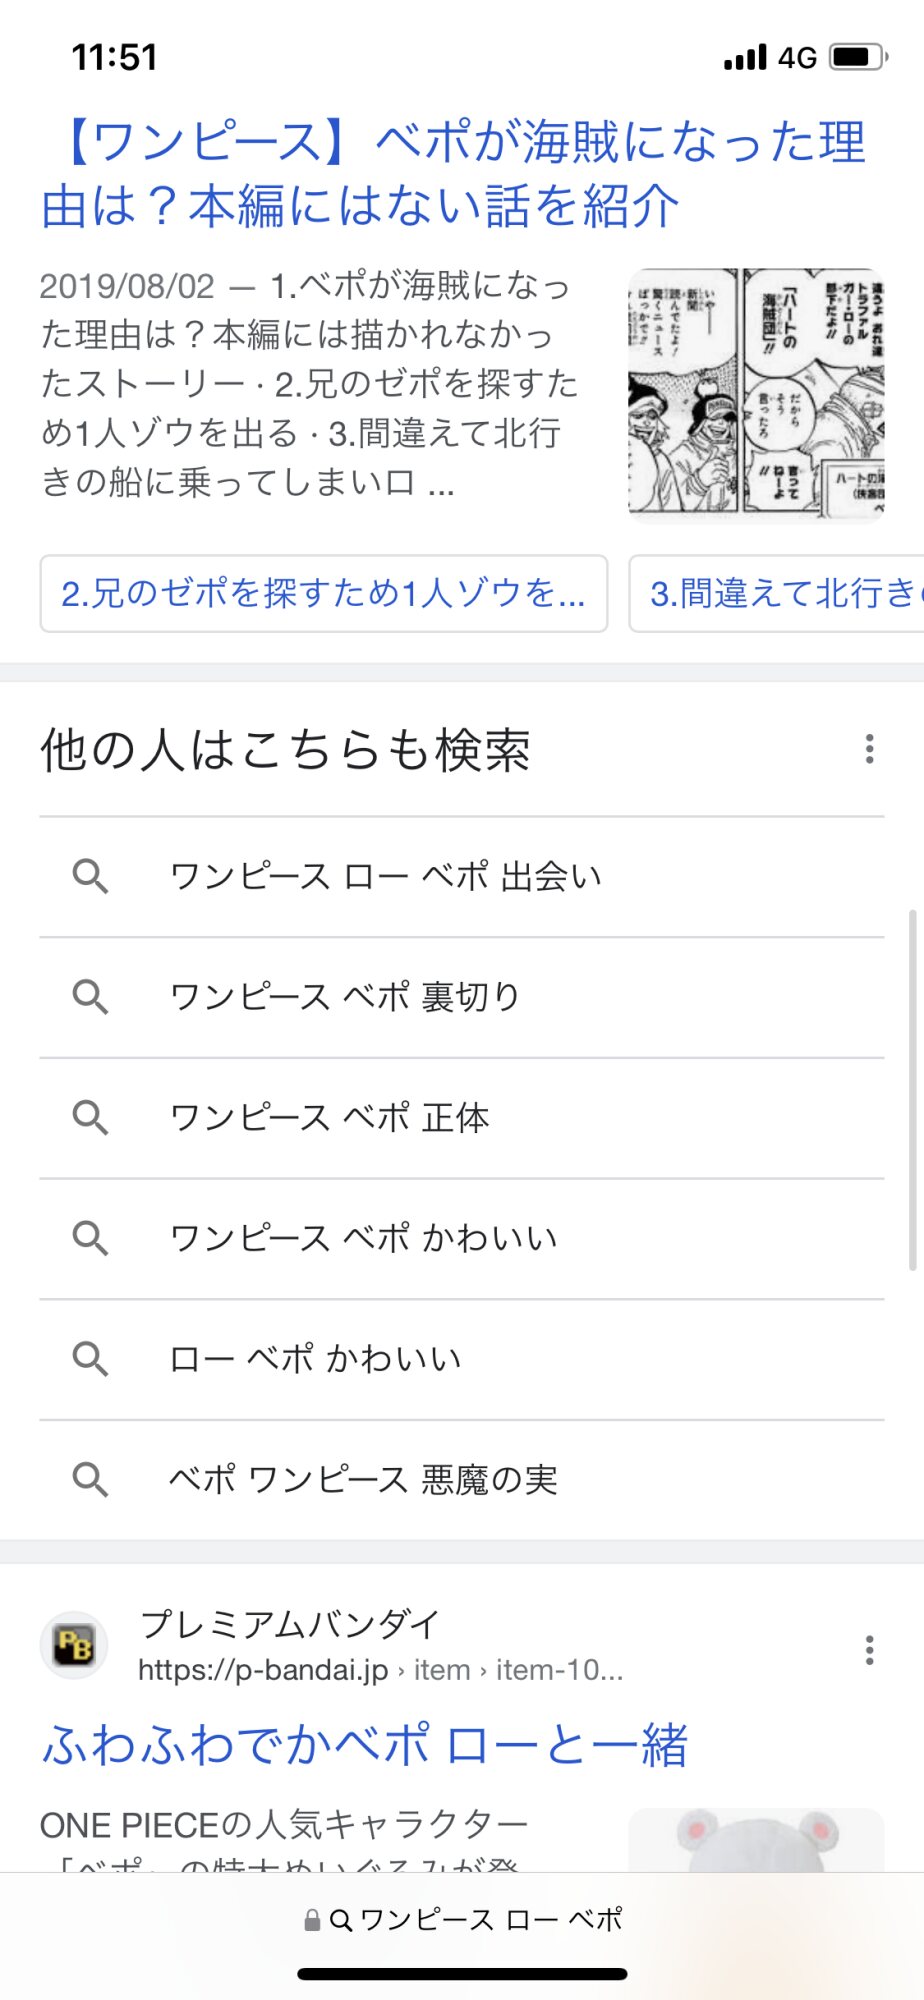Tap the p-bandai.jp URL breadcrumb
The height and width of the screenshot is (2000, 924).
380,1670
